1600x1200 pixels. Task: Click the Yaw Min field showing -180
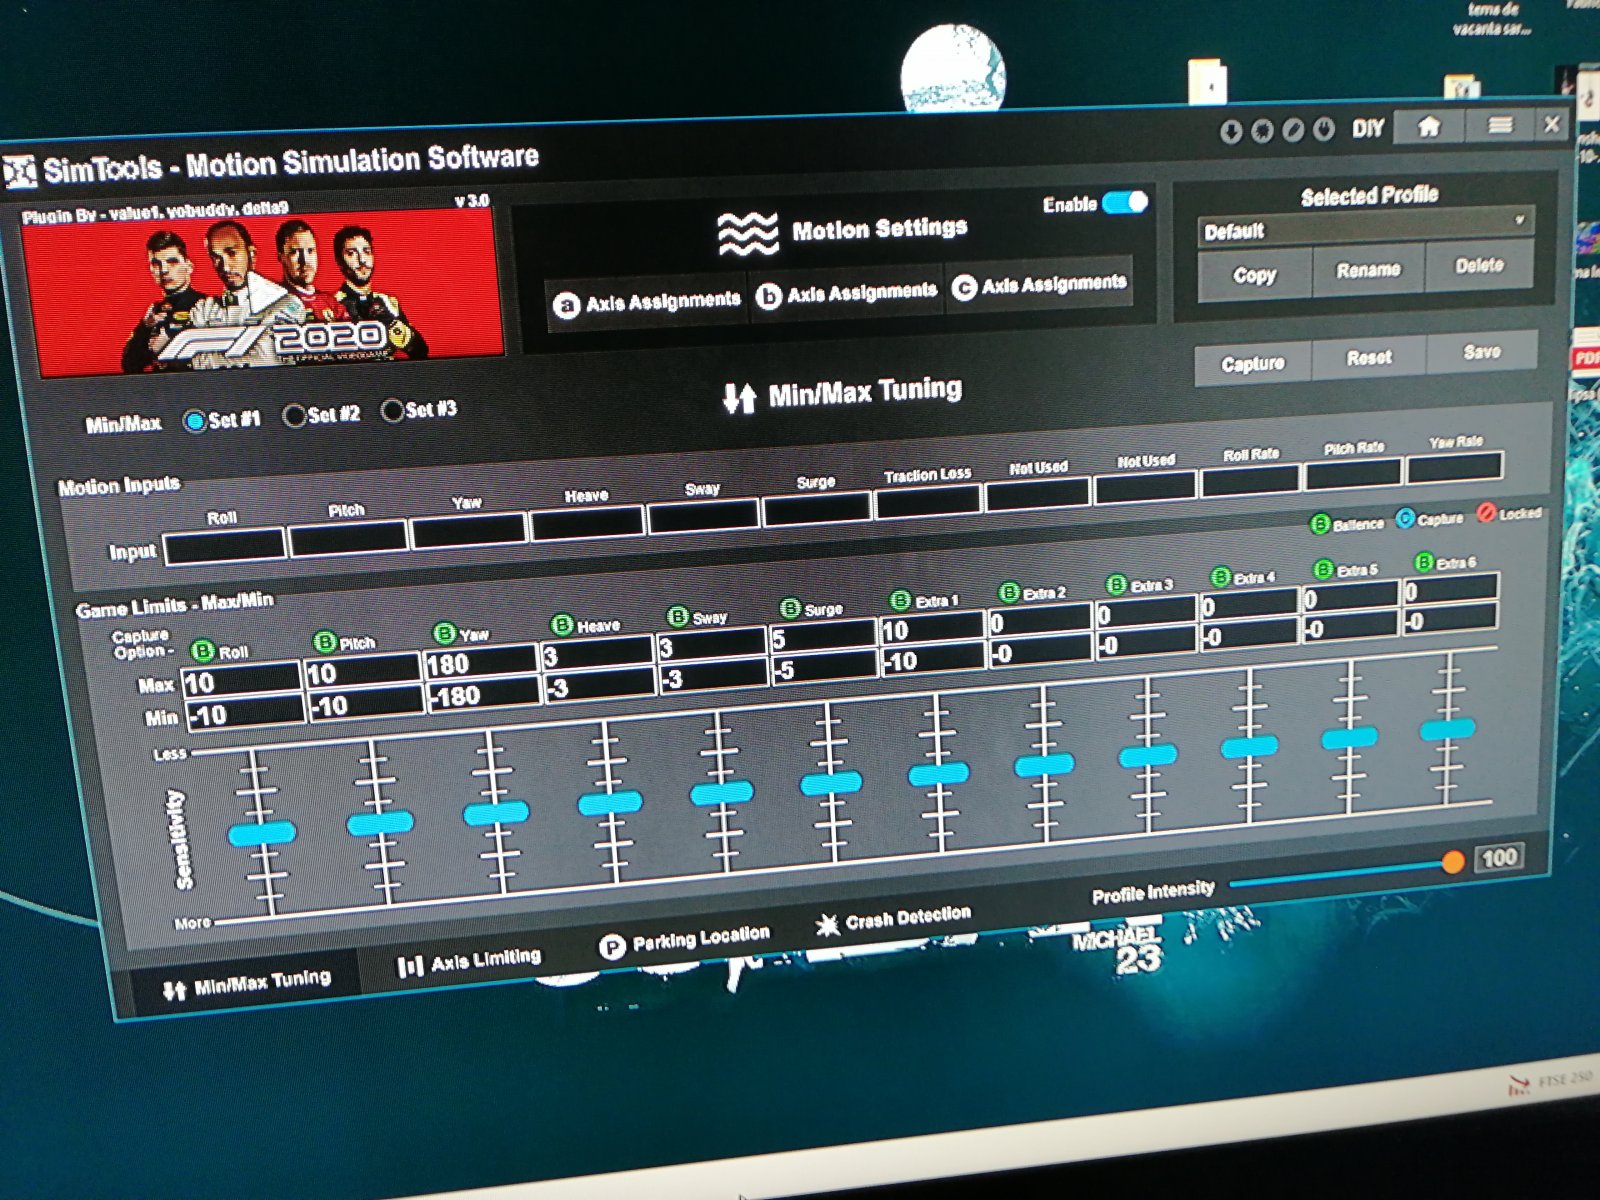click(484, 693)
